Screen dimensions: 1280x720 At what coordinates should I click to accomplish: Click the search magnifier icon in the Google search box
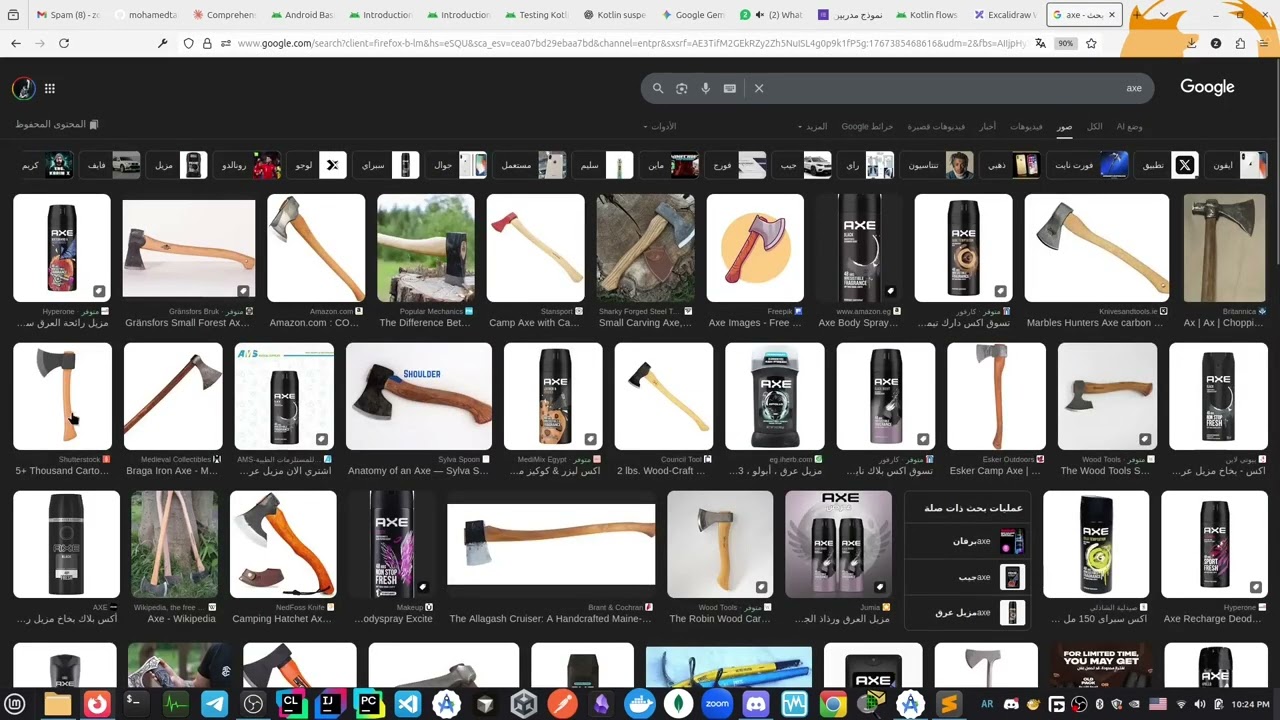pyautogui.click(x=658, y=89)
